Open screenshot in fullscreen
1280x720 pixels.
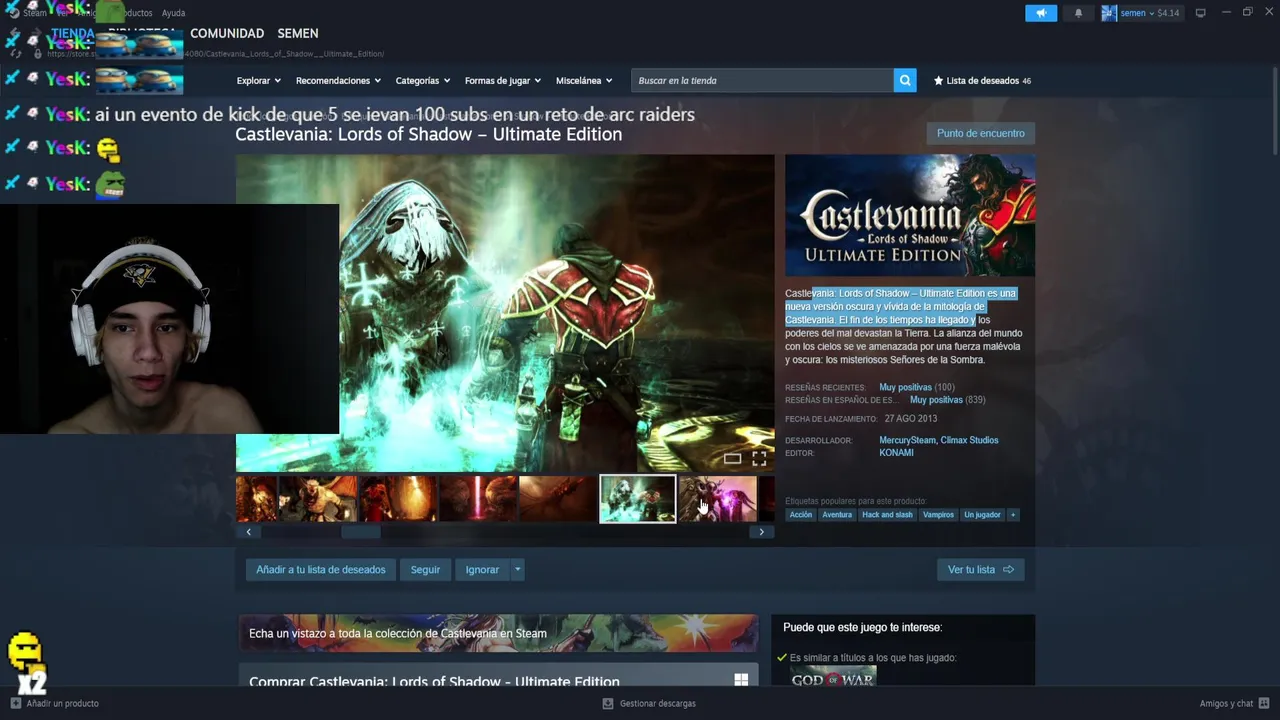(x=759, y=459)
